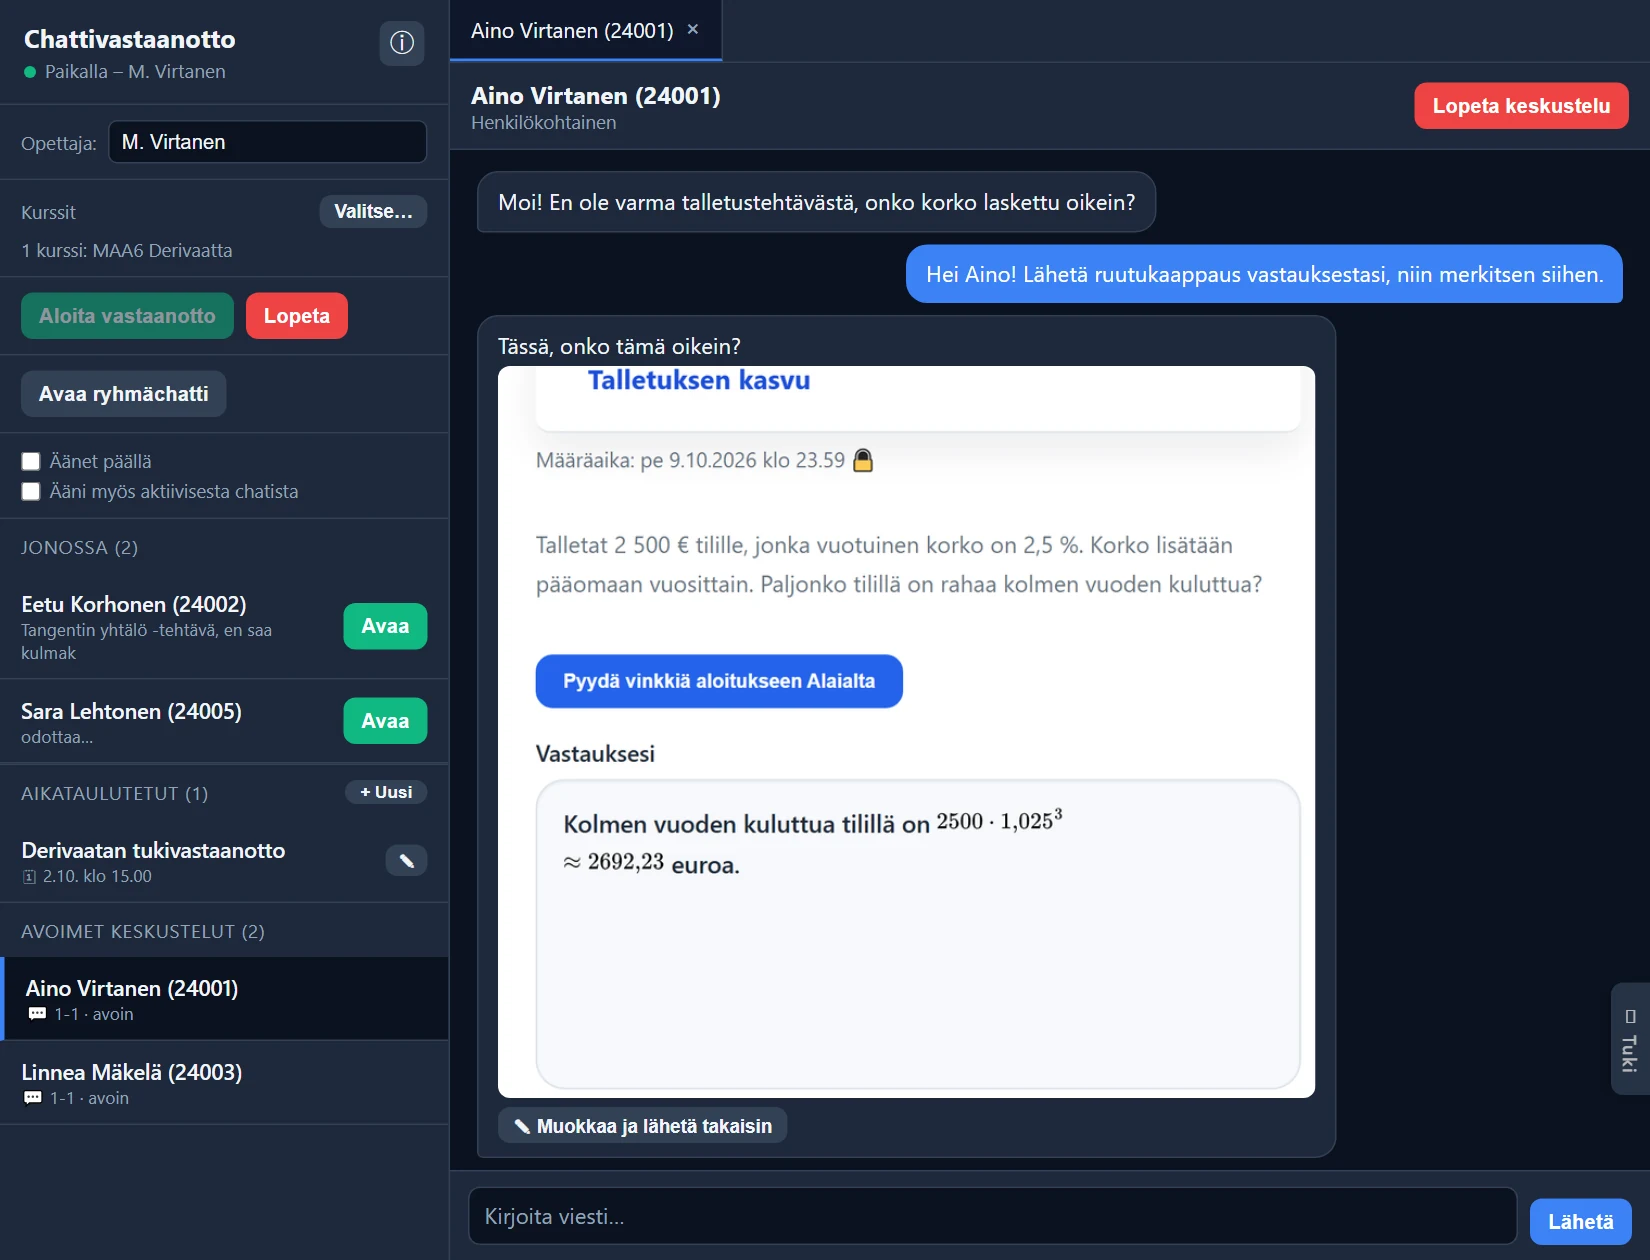
Task: Enable the Äänet päällä checkbox
Action: (31, 461)
